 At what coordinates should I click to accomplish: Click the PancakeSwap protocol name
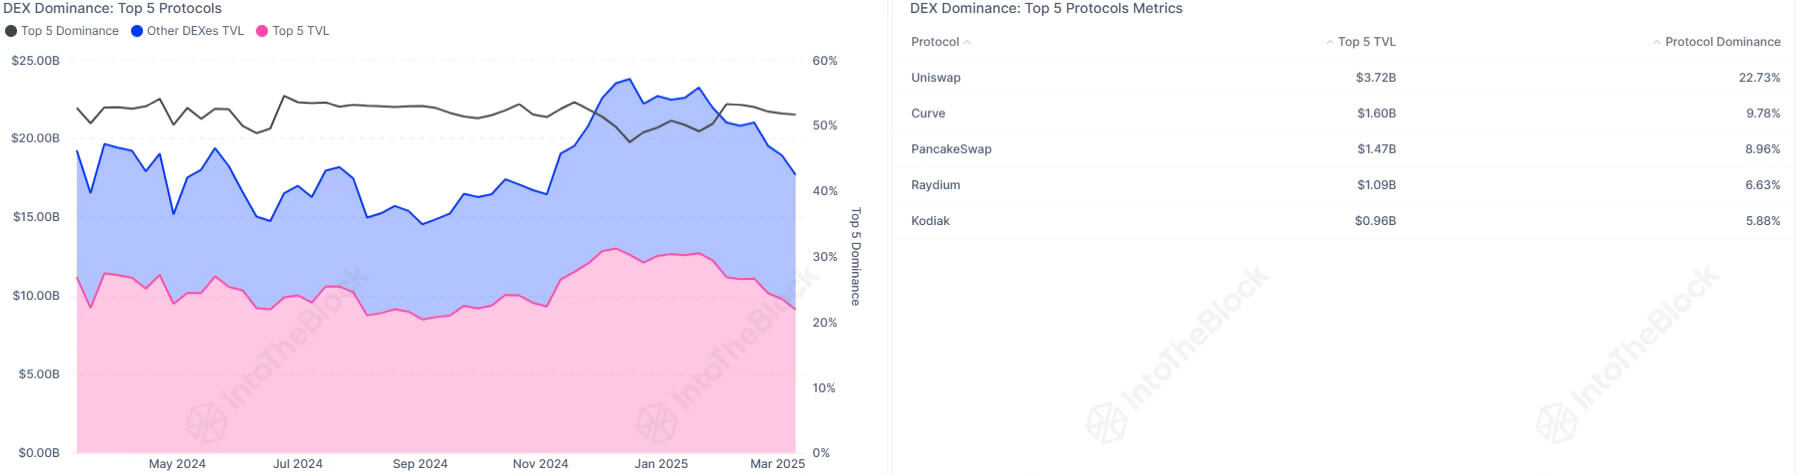951,149
